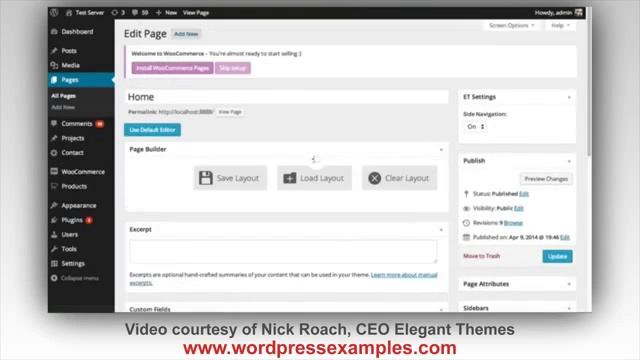Viewport: 640px width, 360px height.
Task: Click the plus New icon in admin bar
Action: 159,13
